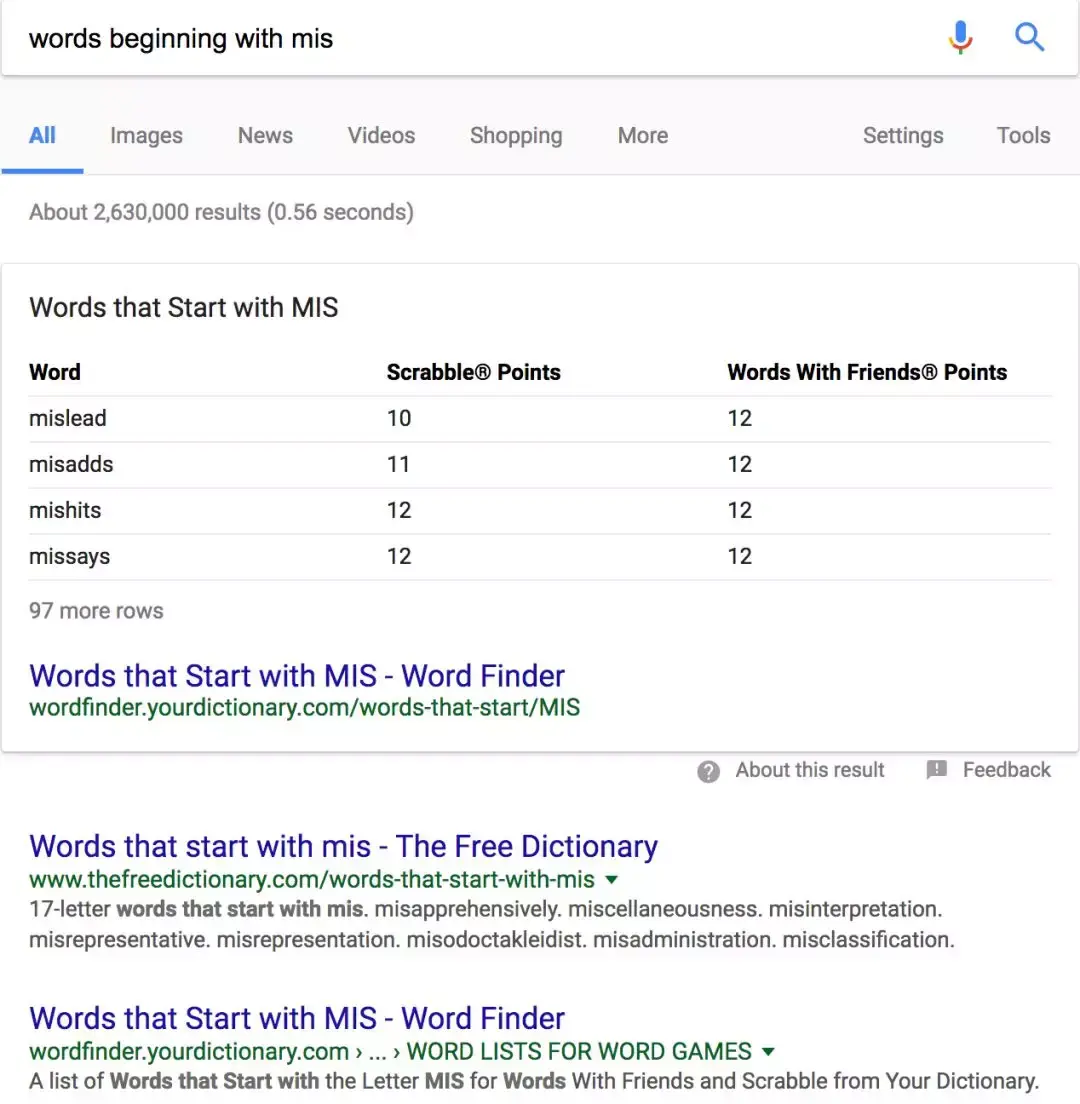This screenshot has width=1080, height=1104.
Task: Click the microphone icon for voice search
Action: (960, 37)
